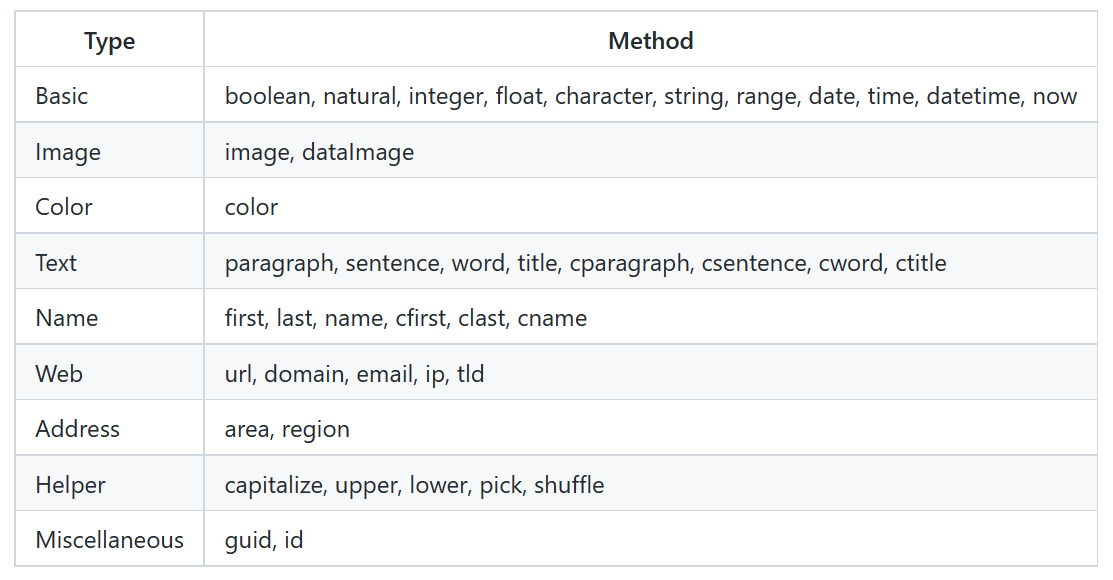Click the Helper type cell
The width and height of the screenshot is (1113, 580).
[109, 483]
